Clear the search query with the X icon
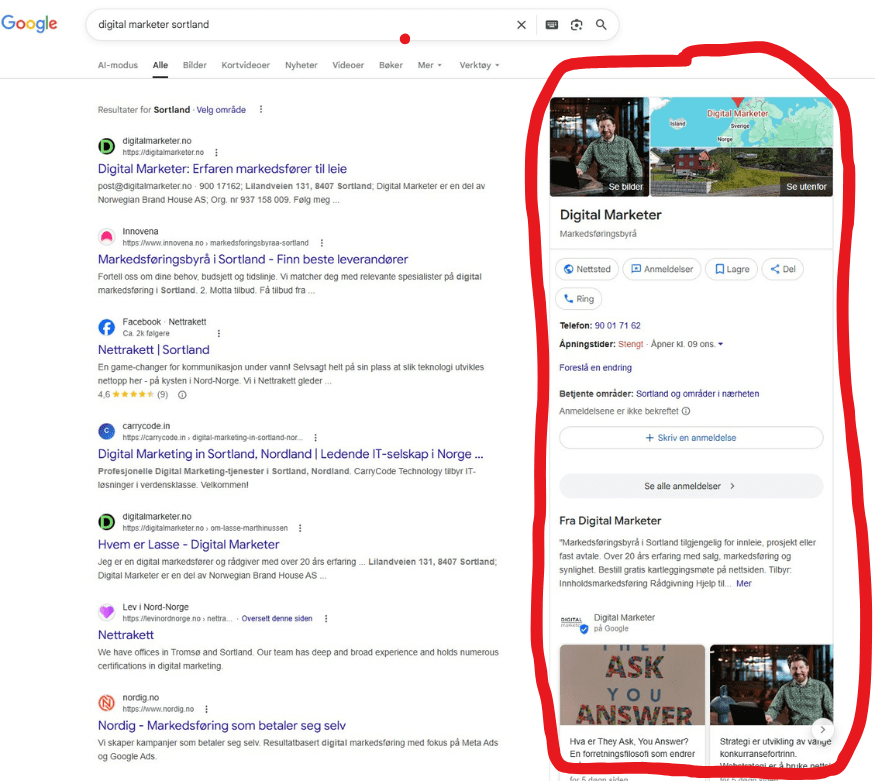Screen dimensions: 875x781 521,25
